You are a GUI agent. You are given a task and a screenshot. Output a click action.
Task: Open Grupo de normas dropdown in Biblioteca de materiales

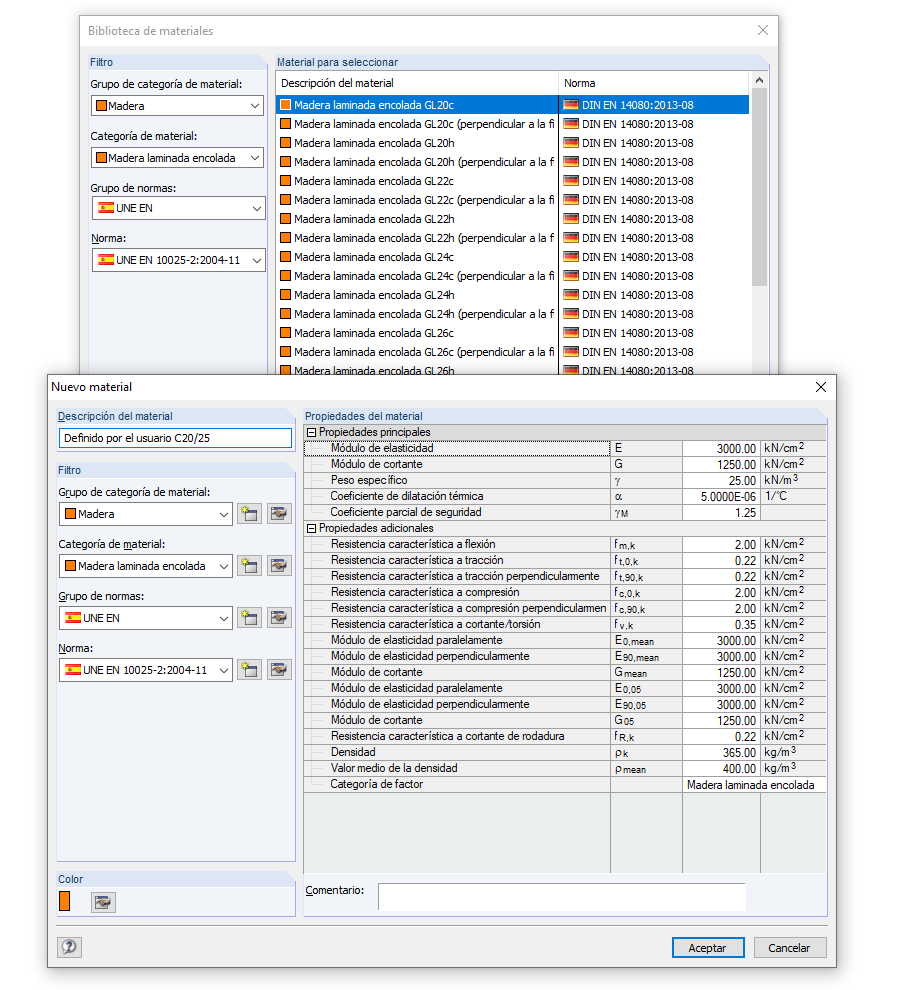click(179, 208)
